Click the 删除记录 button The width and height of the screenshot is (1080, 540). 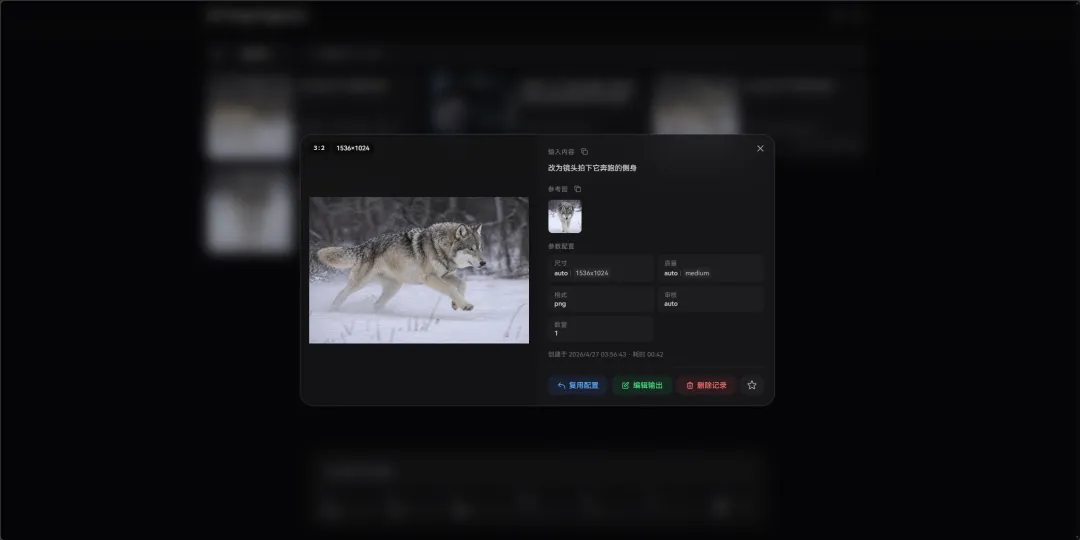tap(706, 385)
